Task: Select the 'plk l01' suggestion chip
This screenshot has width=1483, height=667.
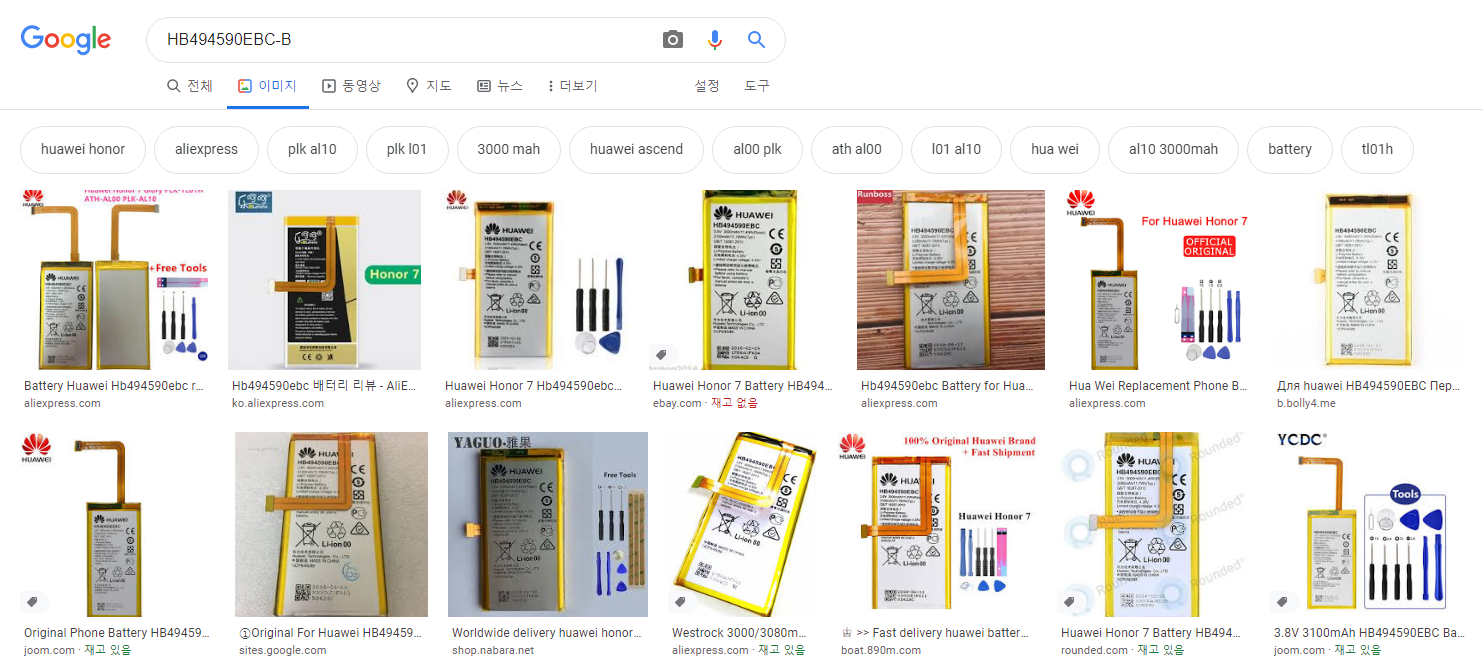Action: (407, 149)
